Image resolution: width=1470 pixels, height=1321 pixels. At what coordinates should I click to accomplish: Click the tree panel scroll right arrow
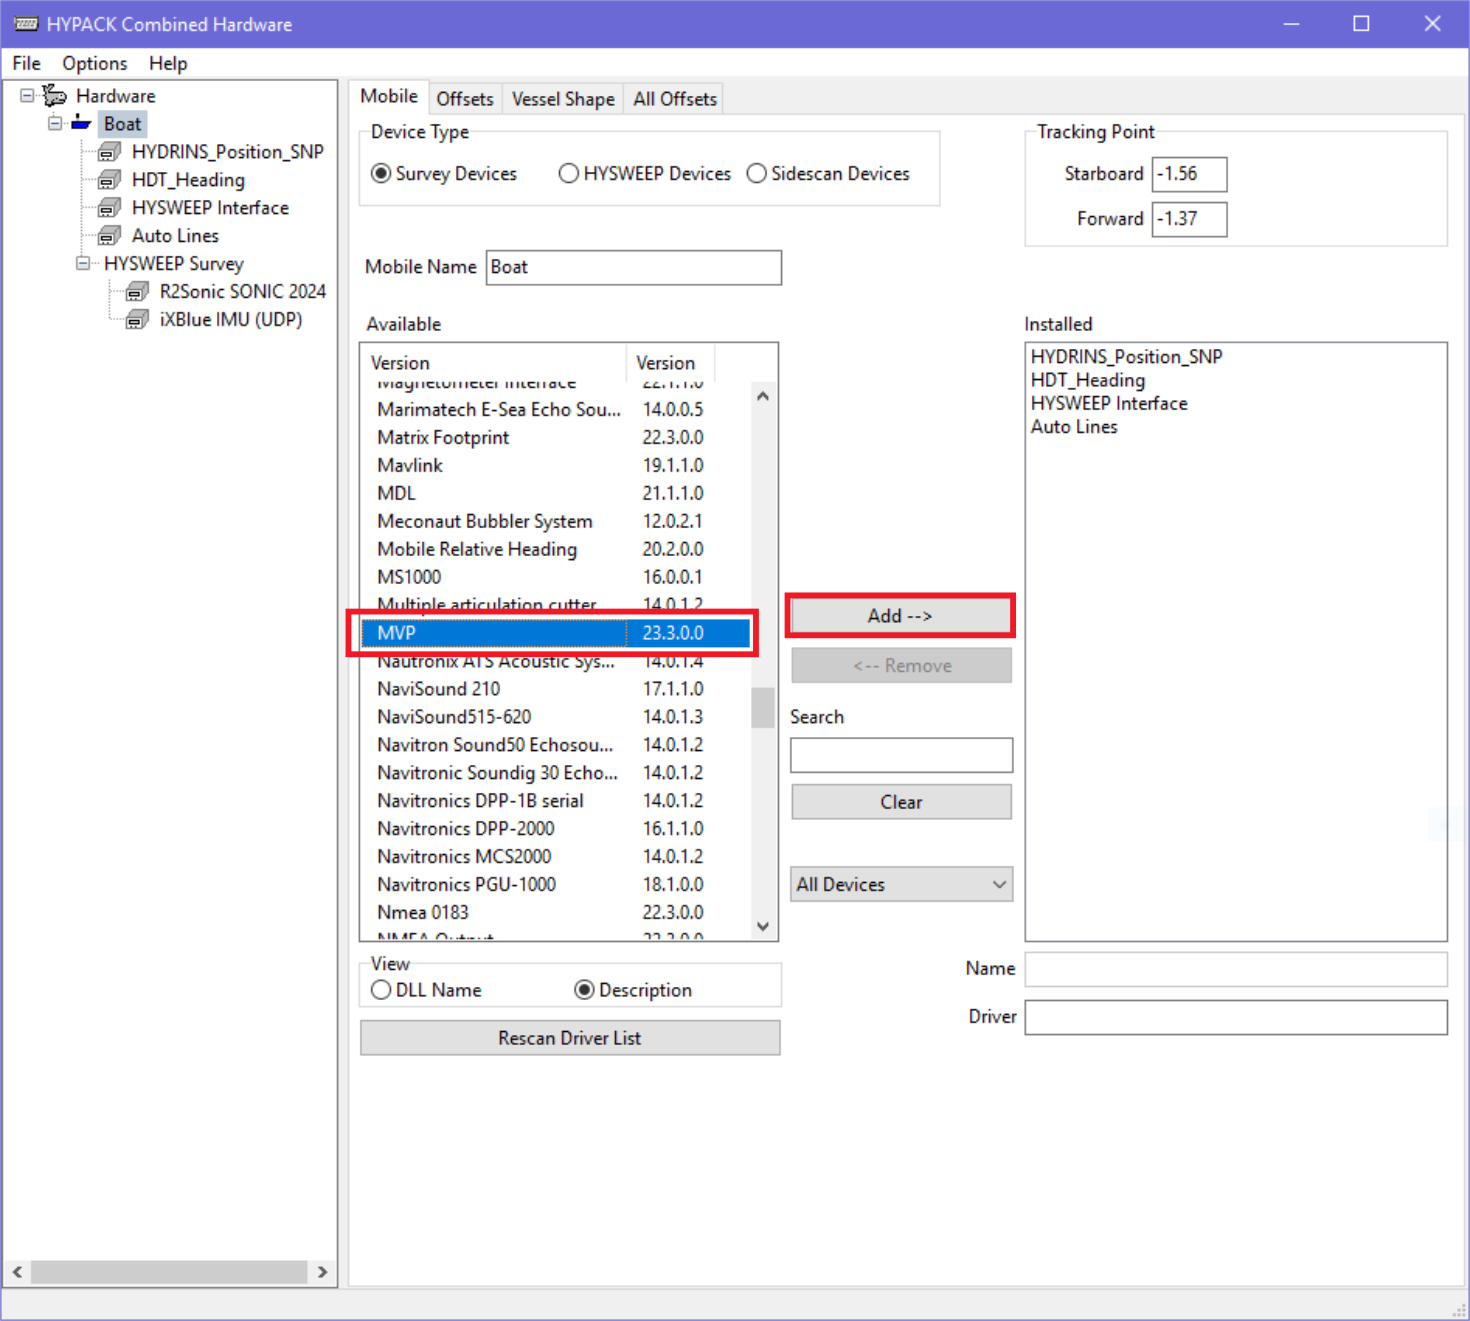[x=322, y=1272]
